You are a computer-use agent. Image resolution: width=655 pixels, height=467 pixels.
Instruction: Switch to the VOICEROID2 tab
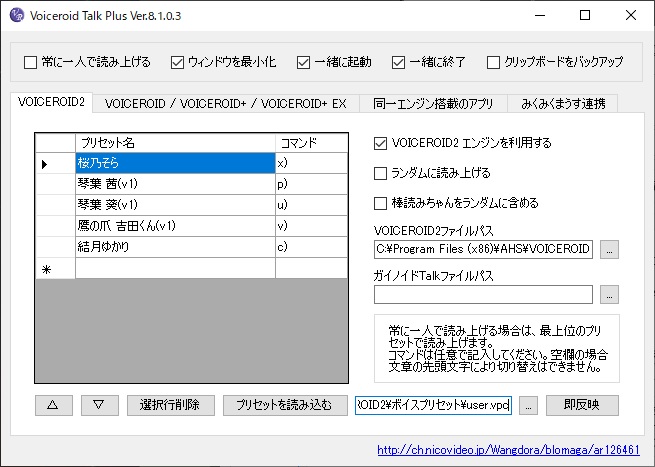(x=51, y=102)
